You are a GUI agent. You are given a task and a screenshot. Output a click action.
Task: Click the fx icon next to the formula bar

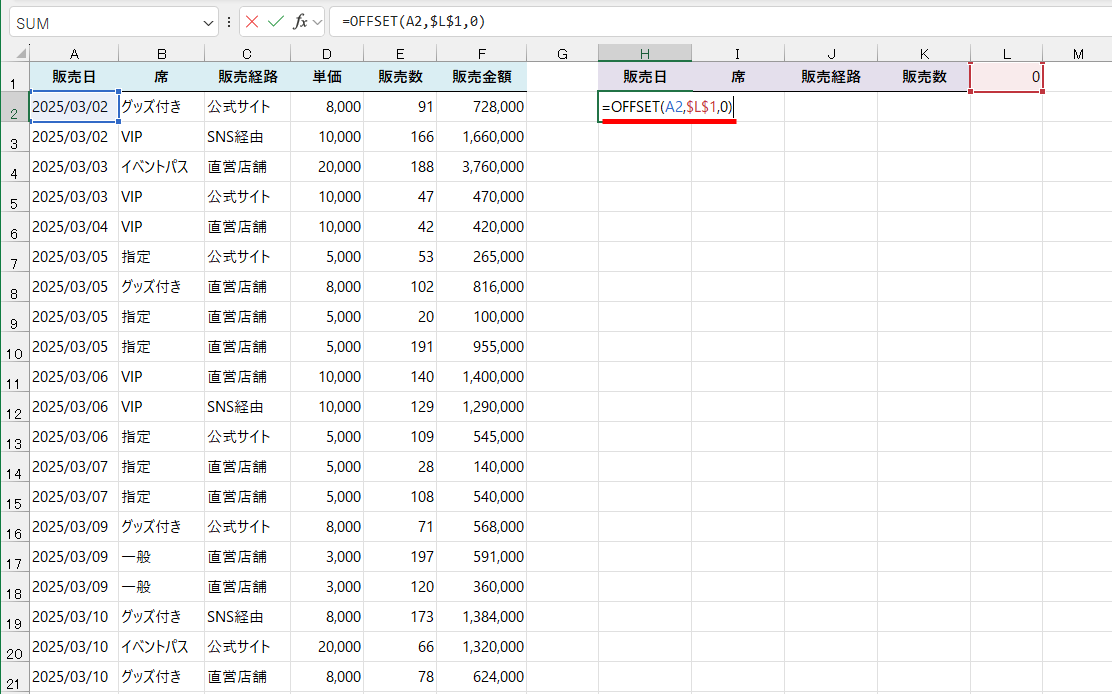[x=300, y=22]
